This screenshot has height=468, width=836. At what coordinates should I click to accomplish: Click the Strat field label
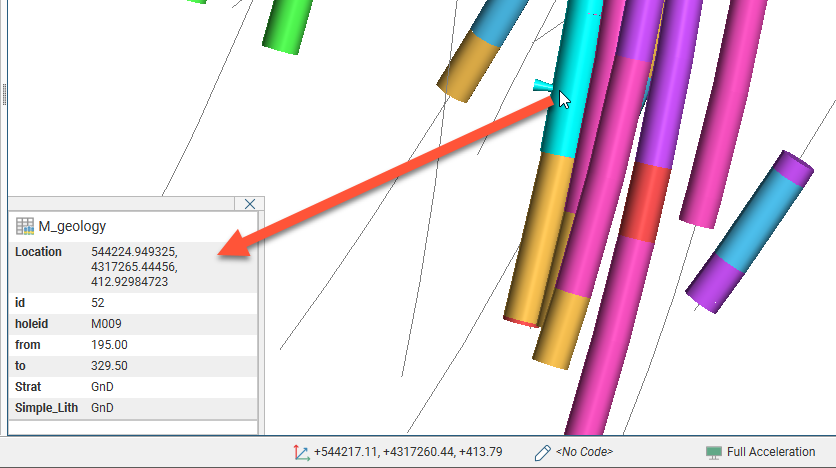coord(28,387)
